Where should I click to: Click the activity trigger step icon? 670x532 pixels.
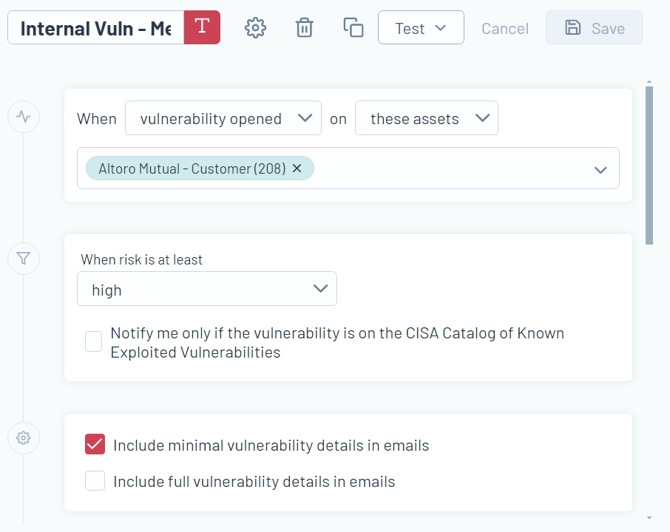click(x=24, y=117)
